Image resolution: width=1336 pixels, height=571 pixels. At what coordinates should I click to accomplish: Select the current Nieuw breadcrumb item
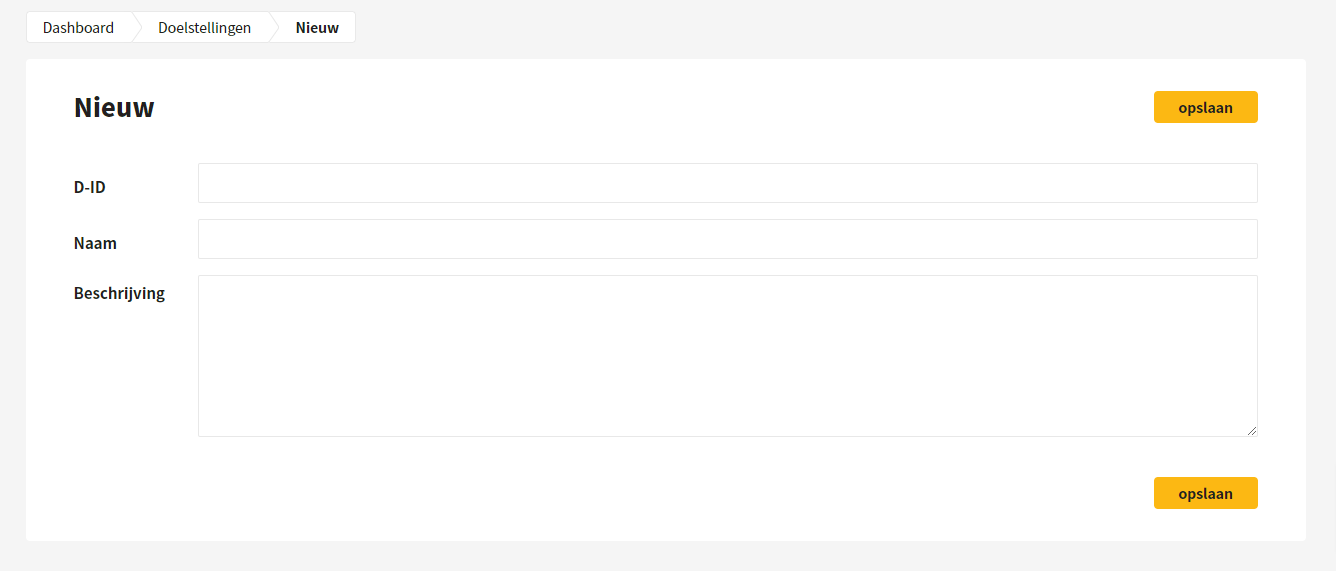pyautogui.click(x=317, y=28)
